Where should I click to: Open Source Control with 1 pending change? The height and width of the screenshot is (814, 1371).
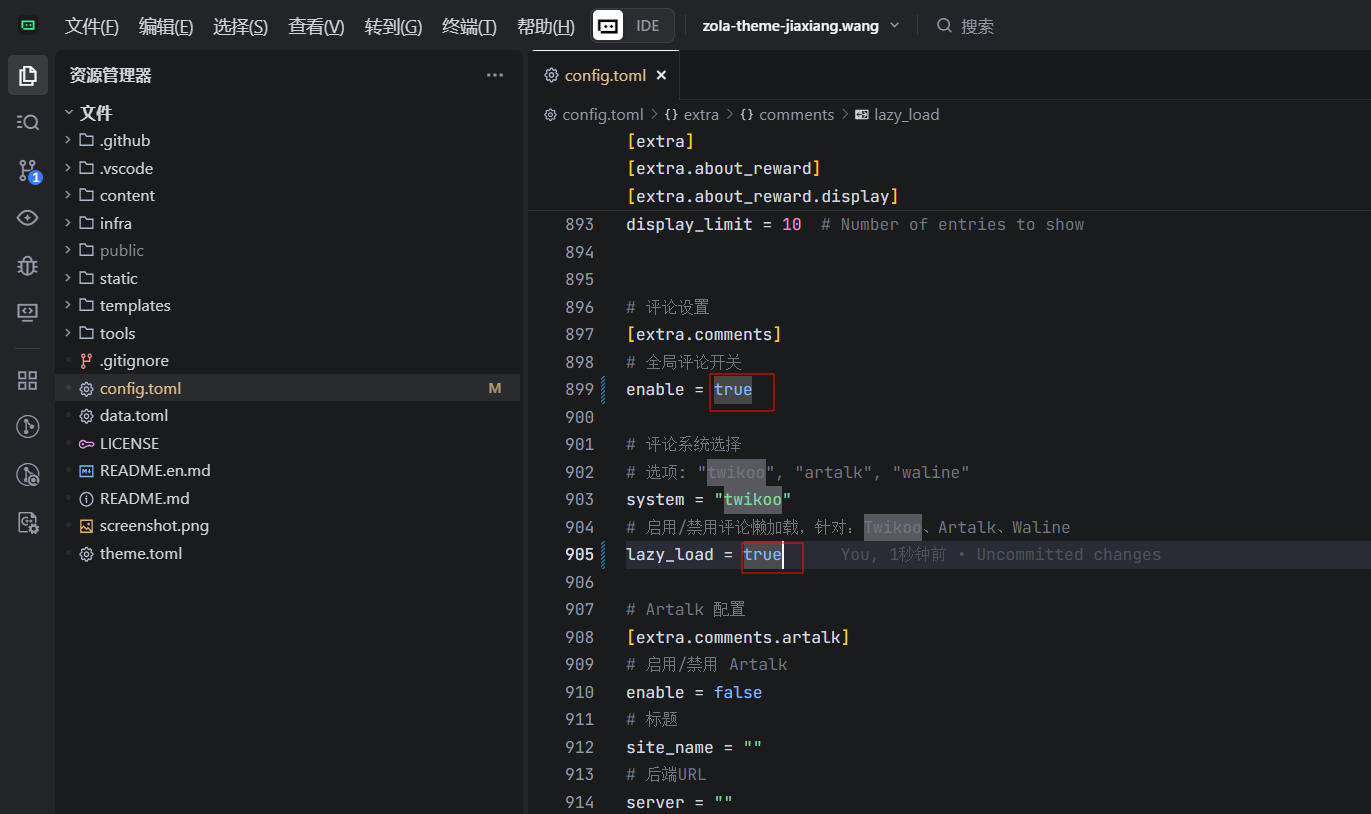click(x=28, y=170)
